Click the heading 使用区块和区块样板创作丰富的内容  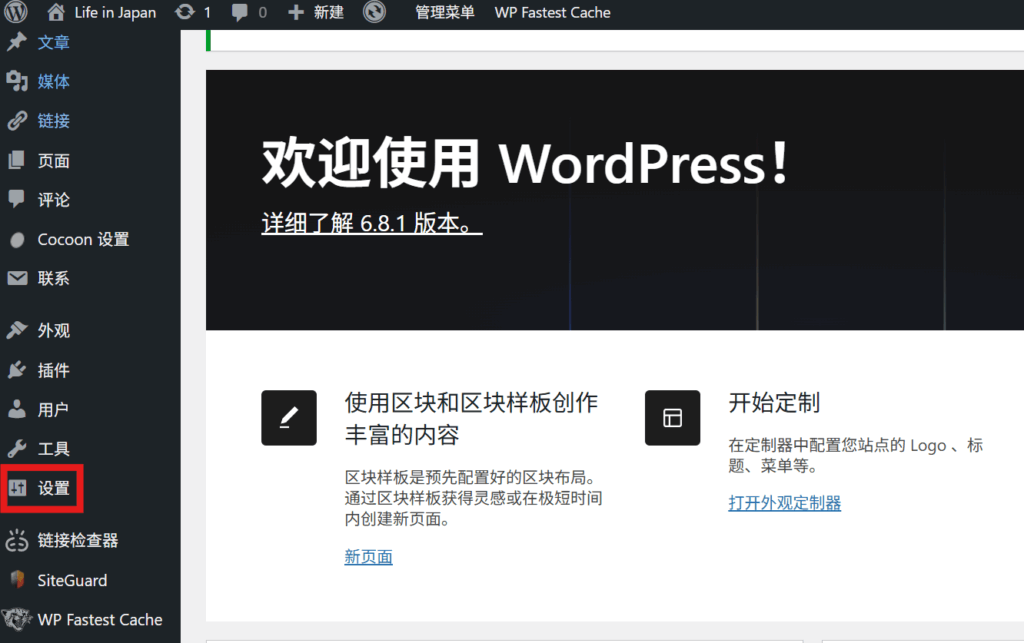point(471,418)
